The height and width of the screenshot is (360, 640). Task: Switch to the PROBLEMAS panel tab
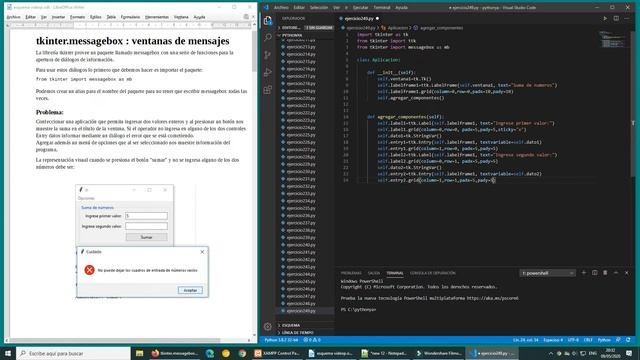[351, 273]
